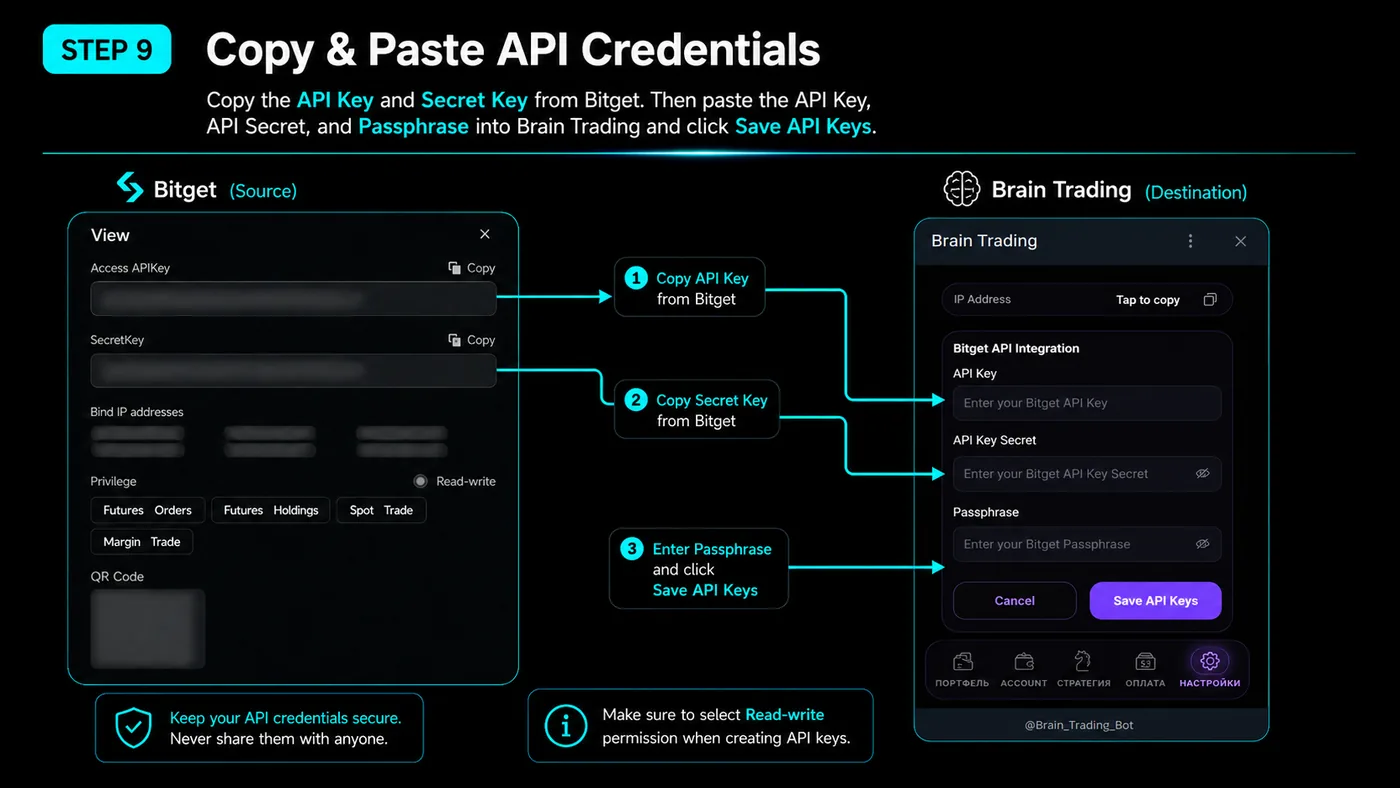1400x788 pixels.
Task: Click the blurred SecretKey field
Action: pyautogui.click(x=293, y=371)
